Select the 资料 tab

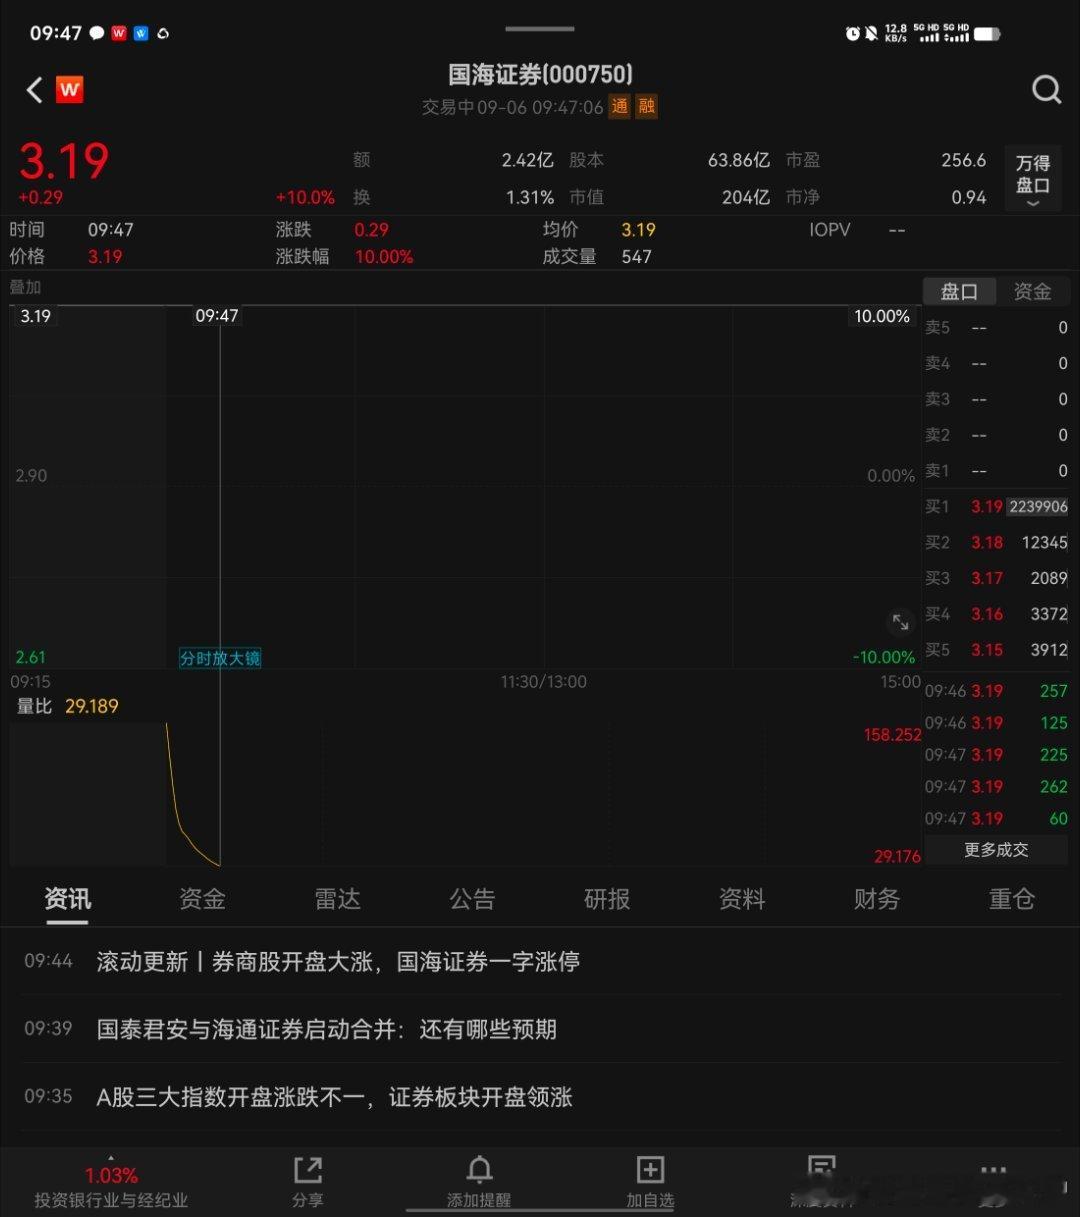coord(742,899)
